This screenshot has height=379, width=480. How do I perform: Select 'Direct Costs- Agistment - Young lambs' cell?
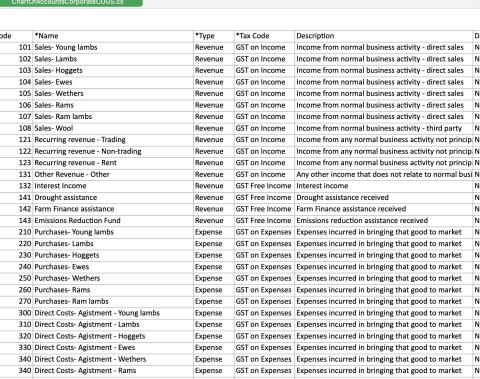[x=113, y=313]
